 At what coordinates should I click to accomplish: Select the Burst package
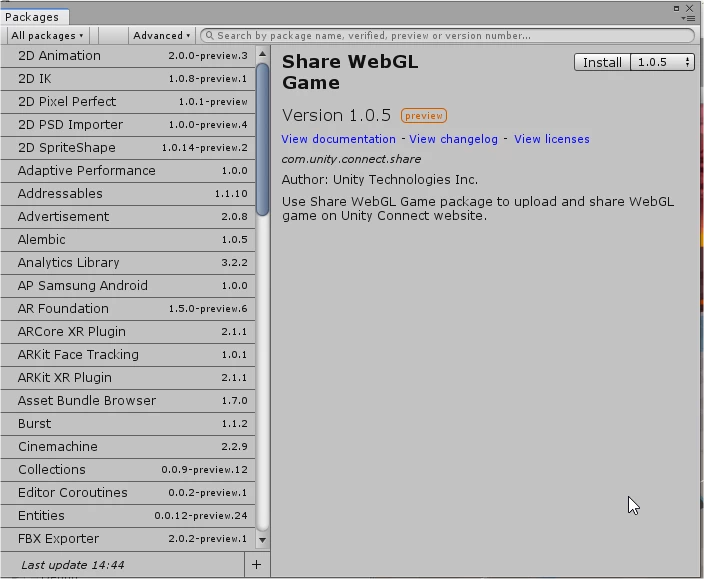click(x=128, y=424)
